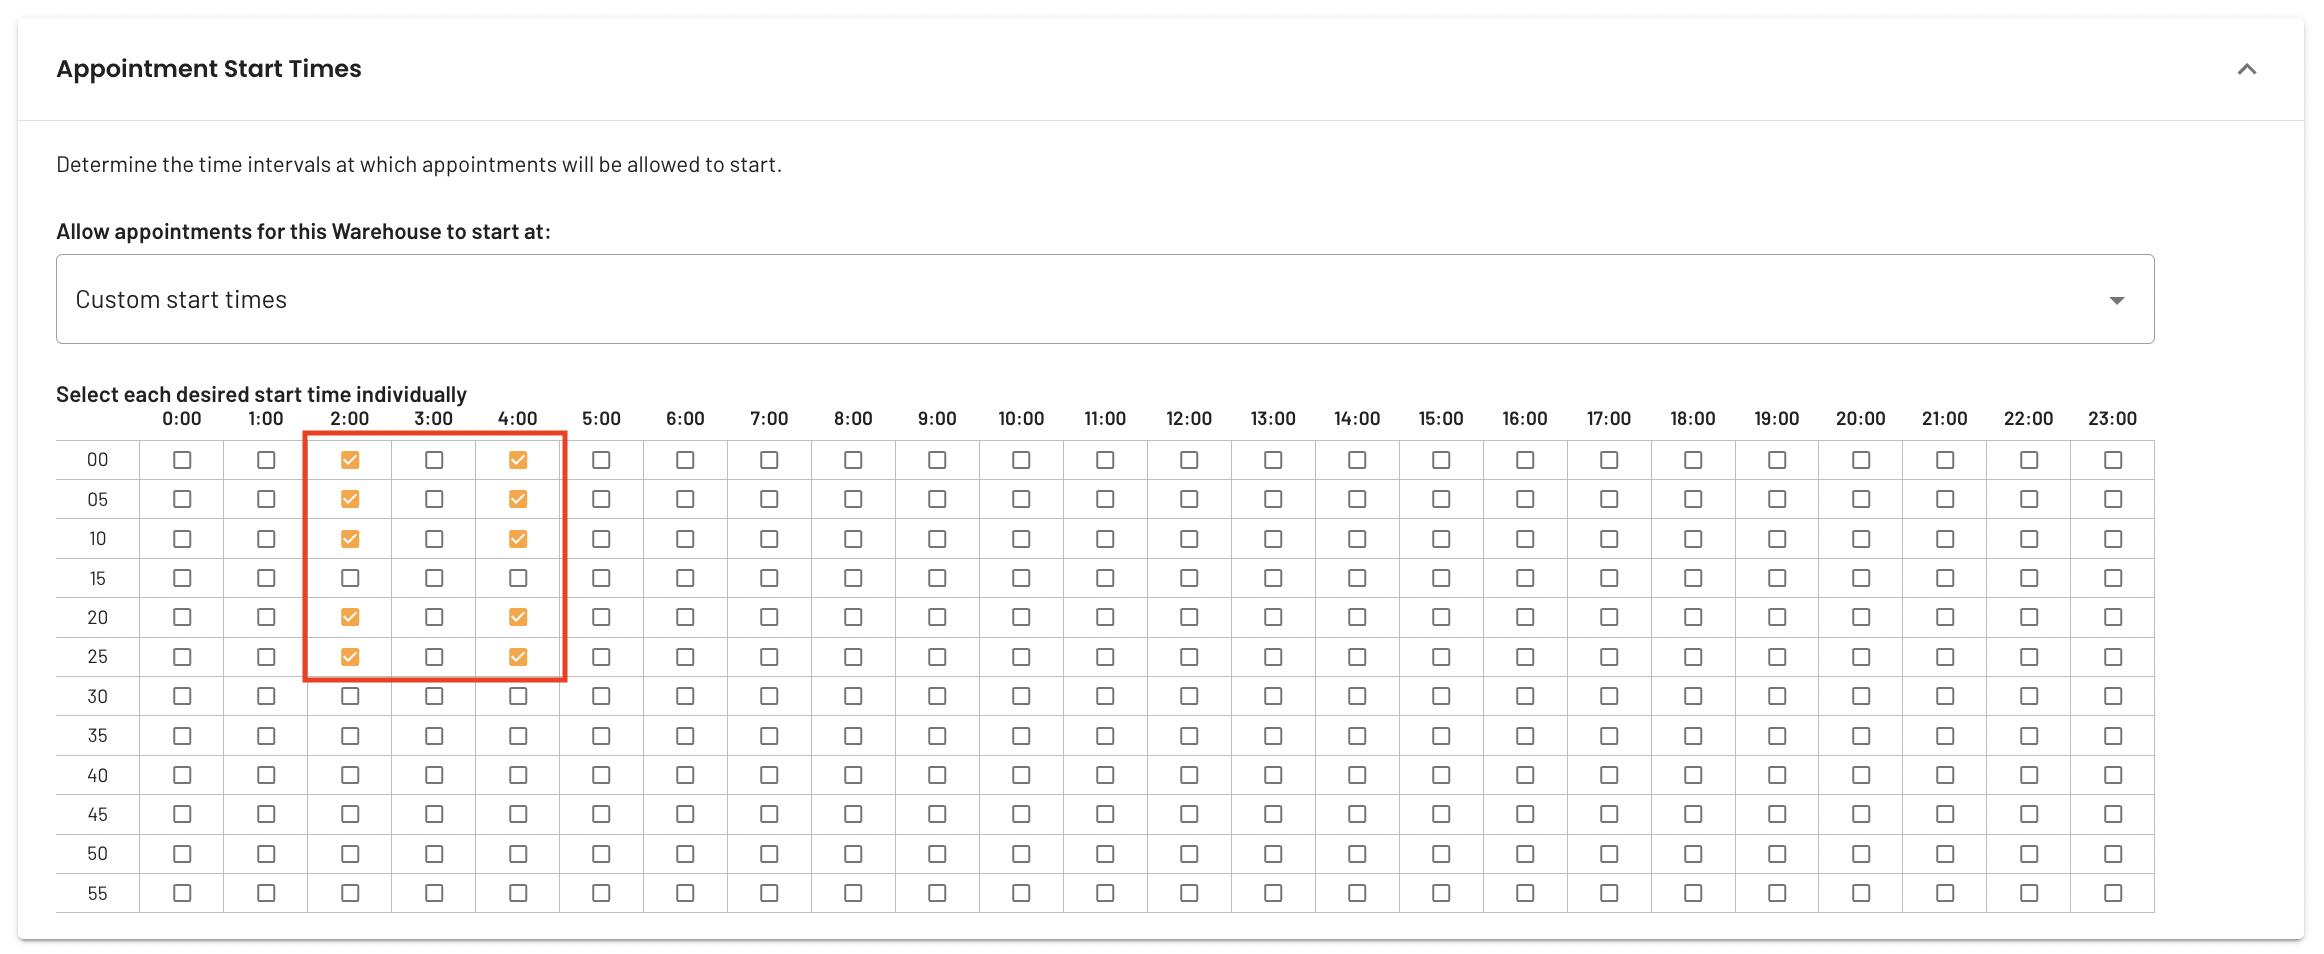Disable the 4:00 start time at minute 25
The height and width of the screenshot is (954, 2324).
[x=518, y=657]
